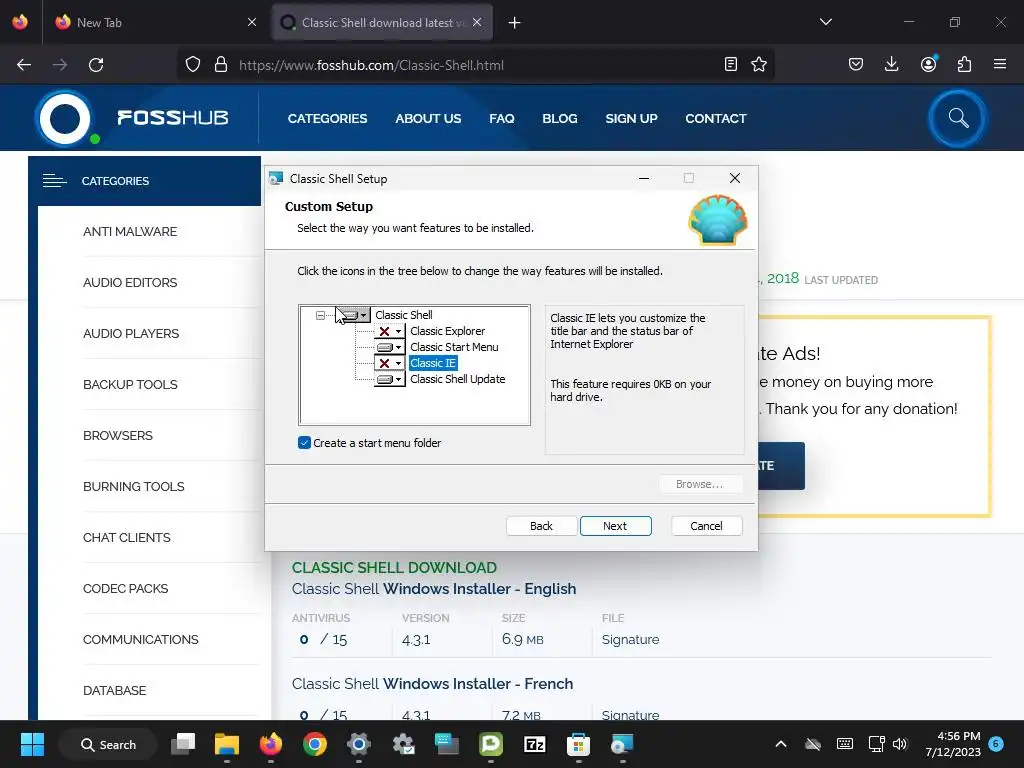This screenshot has width=1024, height=768.
Task: Go back in Firefox
Action: (x=24, y=65)
